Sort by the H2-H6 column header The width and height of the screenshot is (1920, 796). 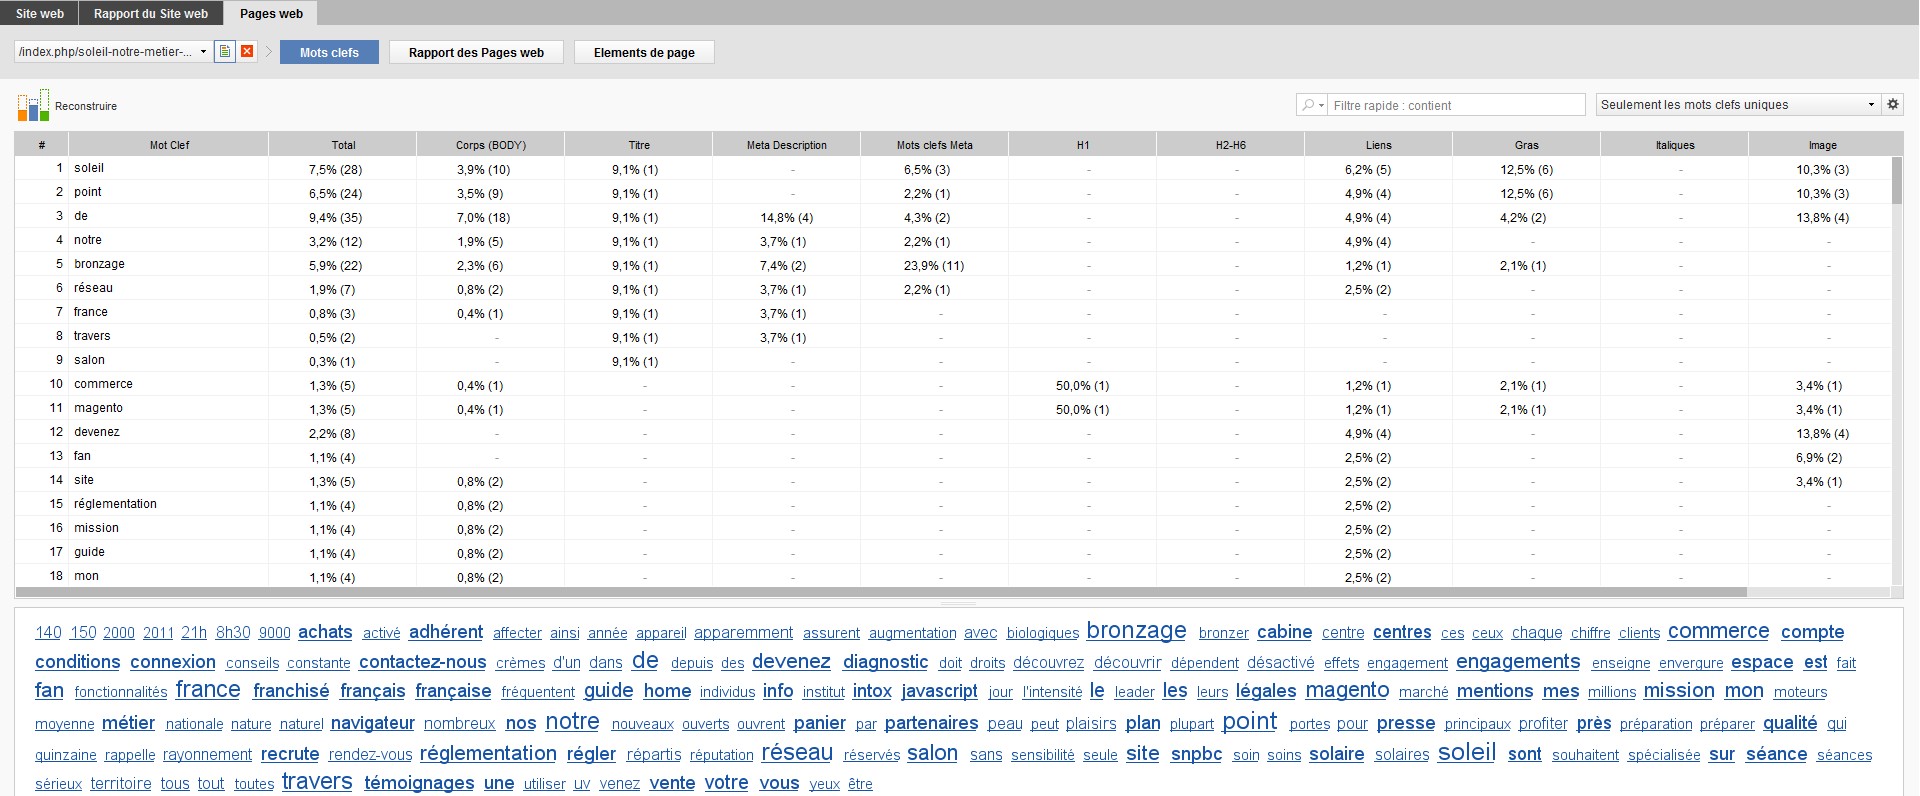1231,145
